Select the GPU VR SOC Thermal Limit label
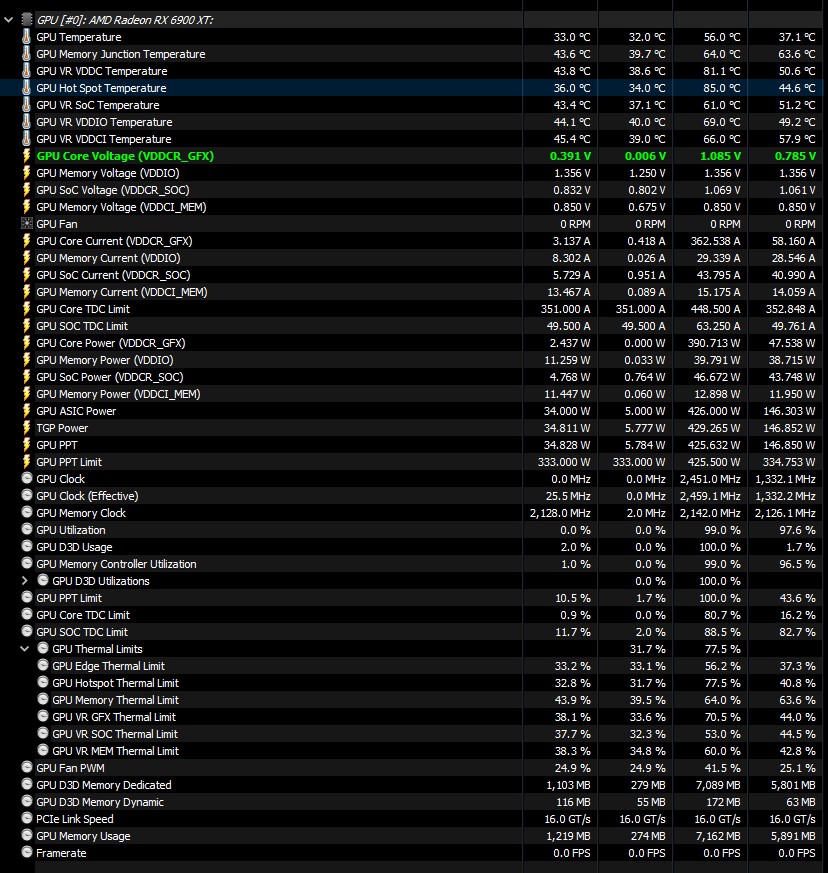This screenshot has height=873, width=828. coord(115,734)
